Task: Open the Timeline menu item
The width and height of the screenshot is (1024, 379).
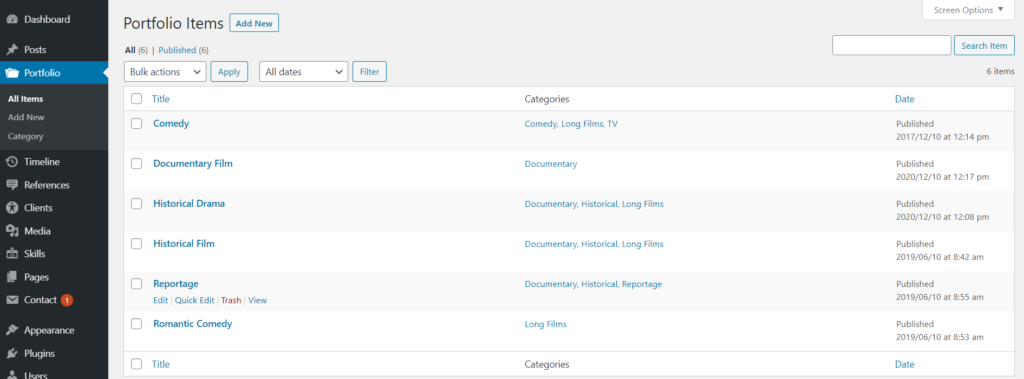Action: [42, 162]
